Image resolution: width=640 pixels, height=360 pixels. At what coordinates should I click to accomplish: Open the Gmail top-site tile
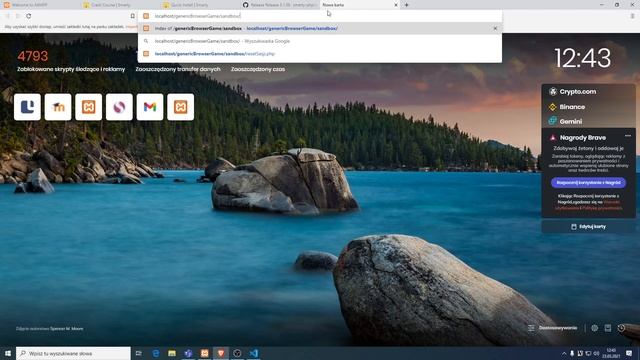[150, 107]
